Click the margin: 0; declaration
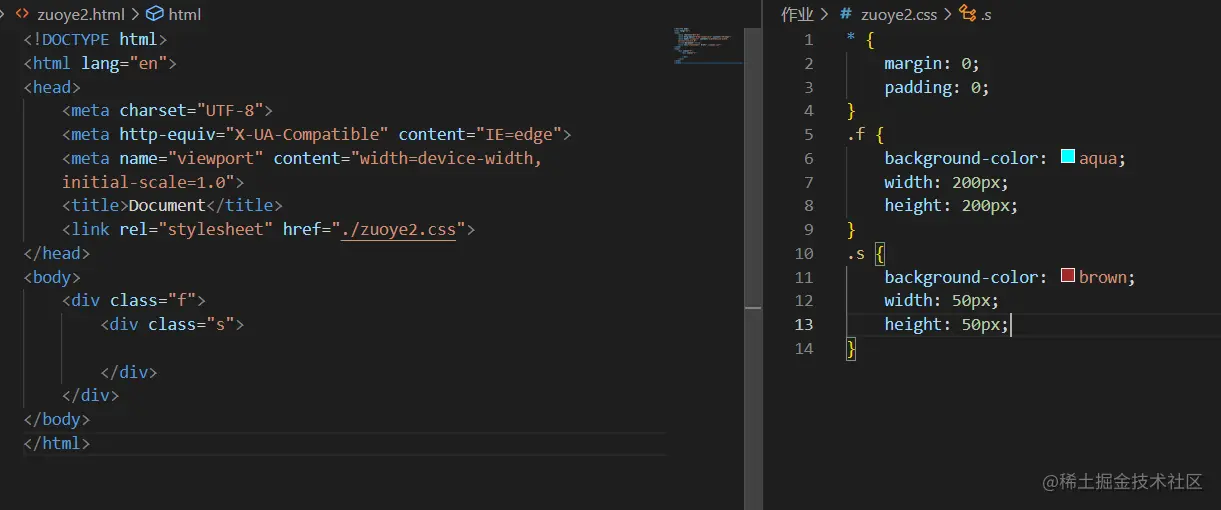Image resolution: width=1221 pixels, height=510 pixels. click(932, 63)
